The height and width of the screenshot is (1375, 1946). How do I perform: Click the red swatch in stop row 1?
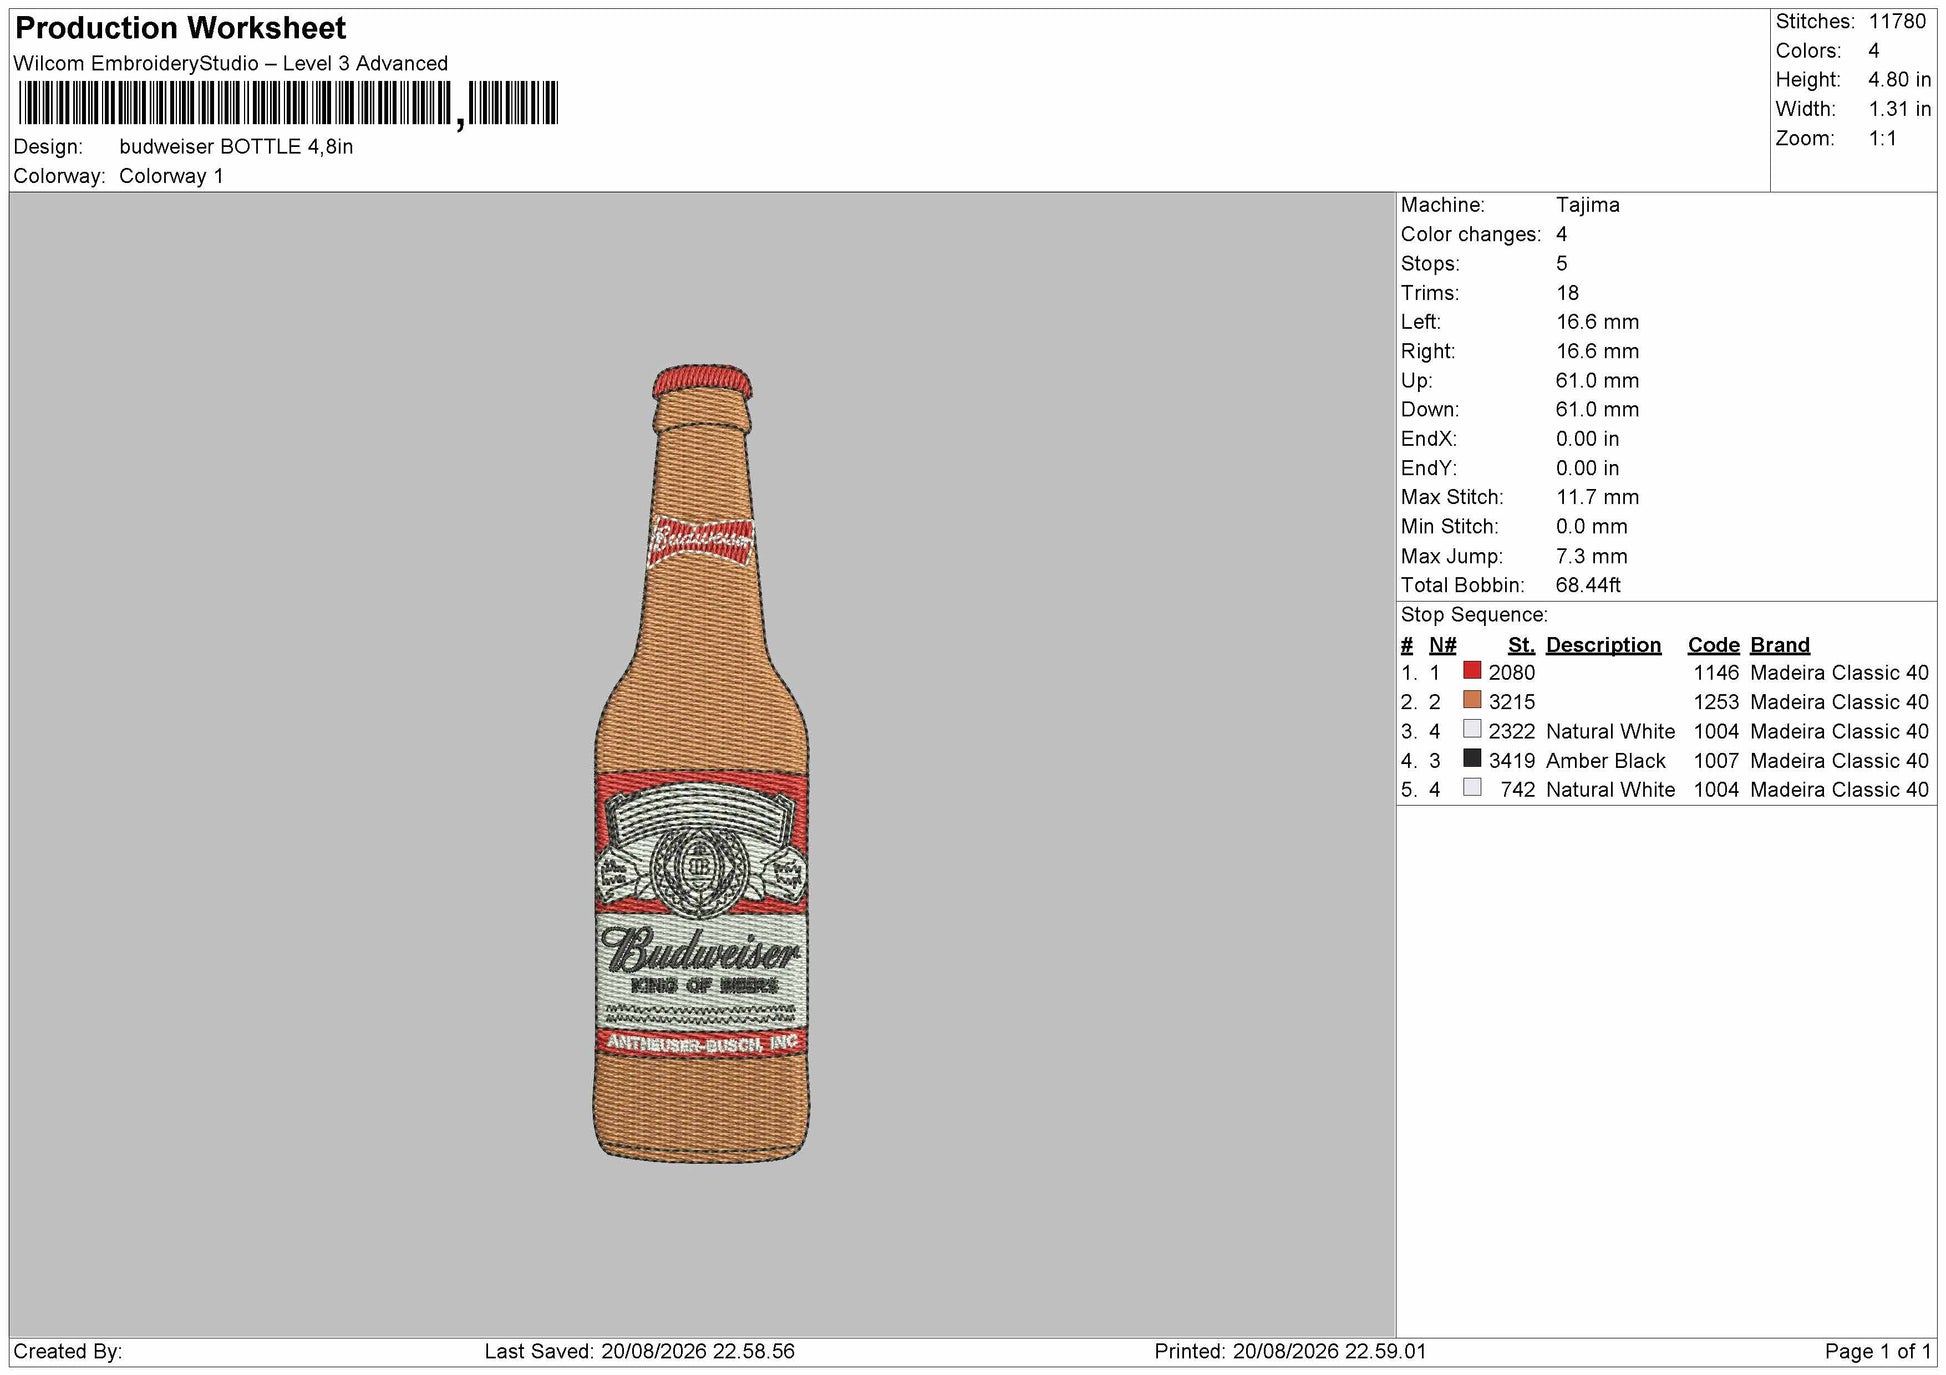pyautogui.click(x=1472, y=670)
